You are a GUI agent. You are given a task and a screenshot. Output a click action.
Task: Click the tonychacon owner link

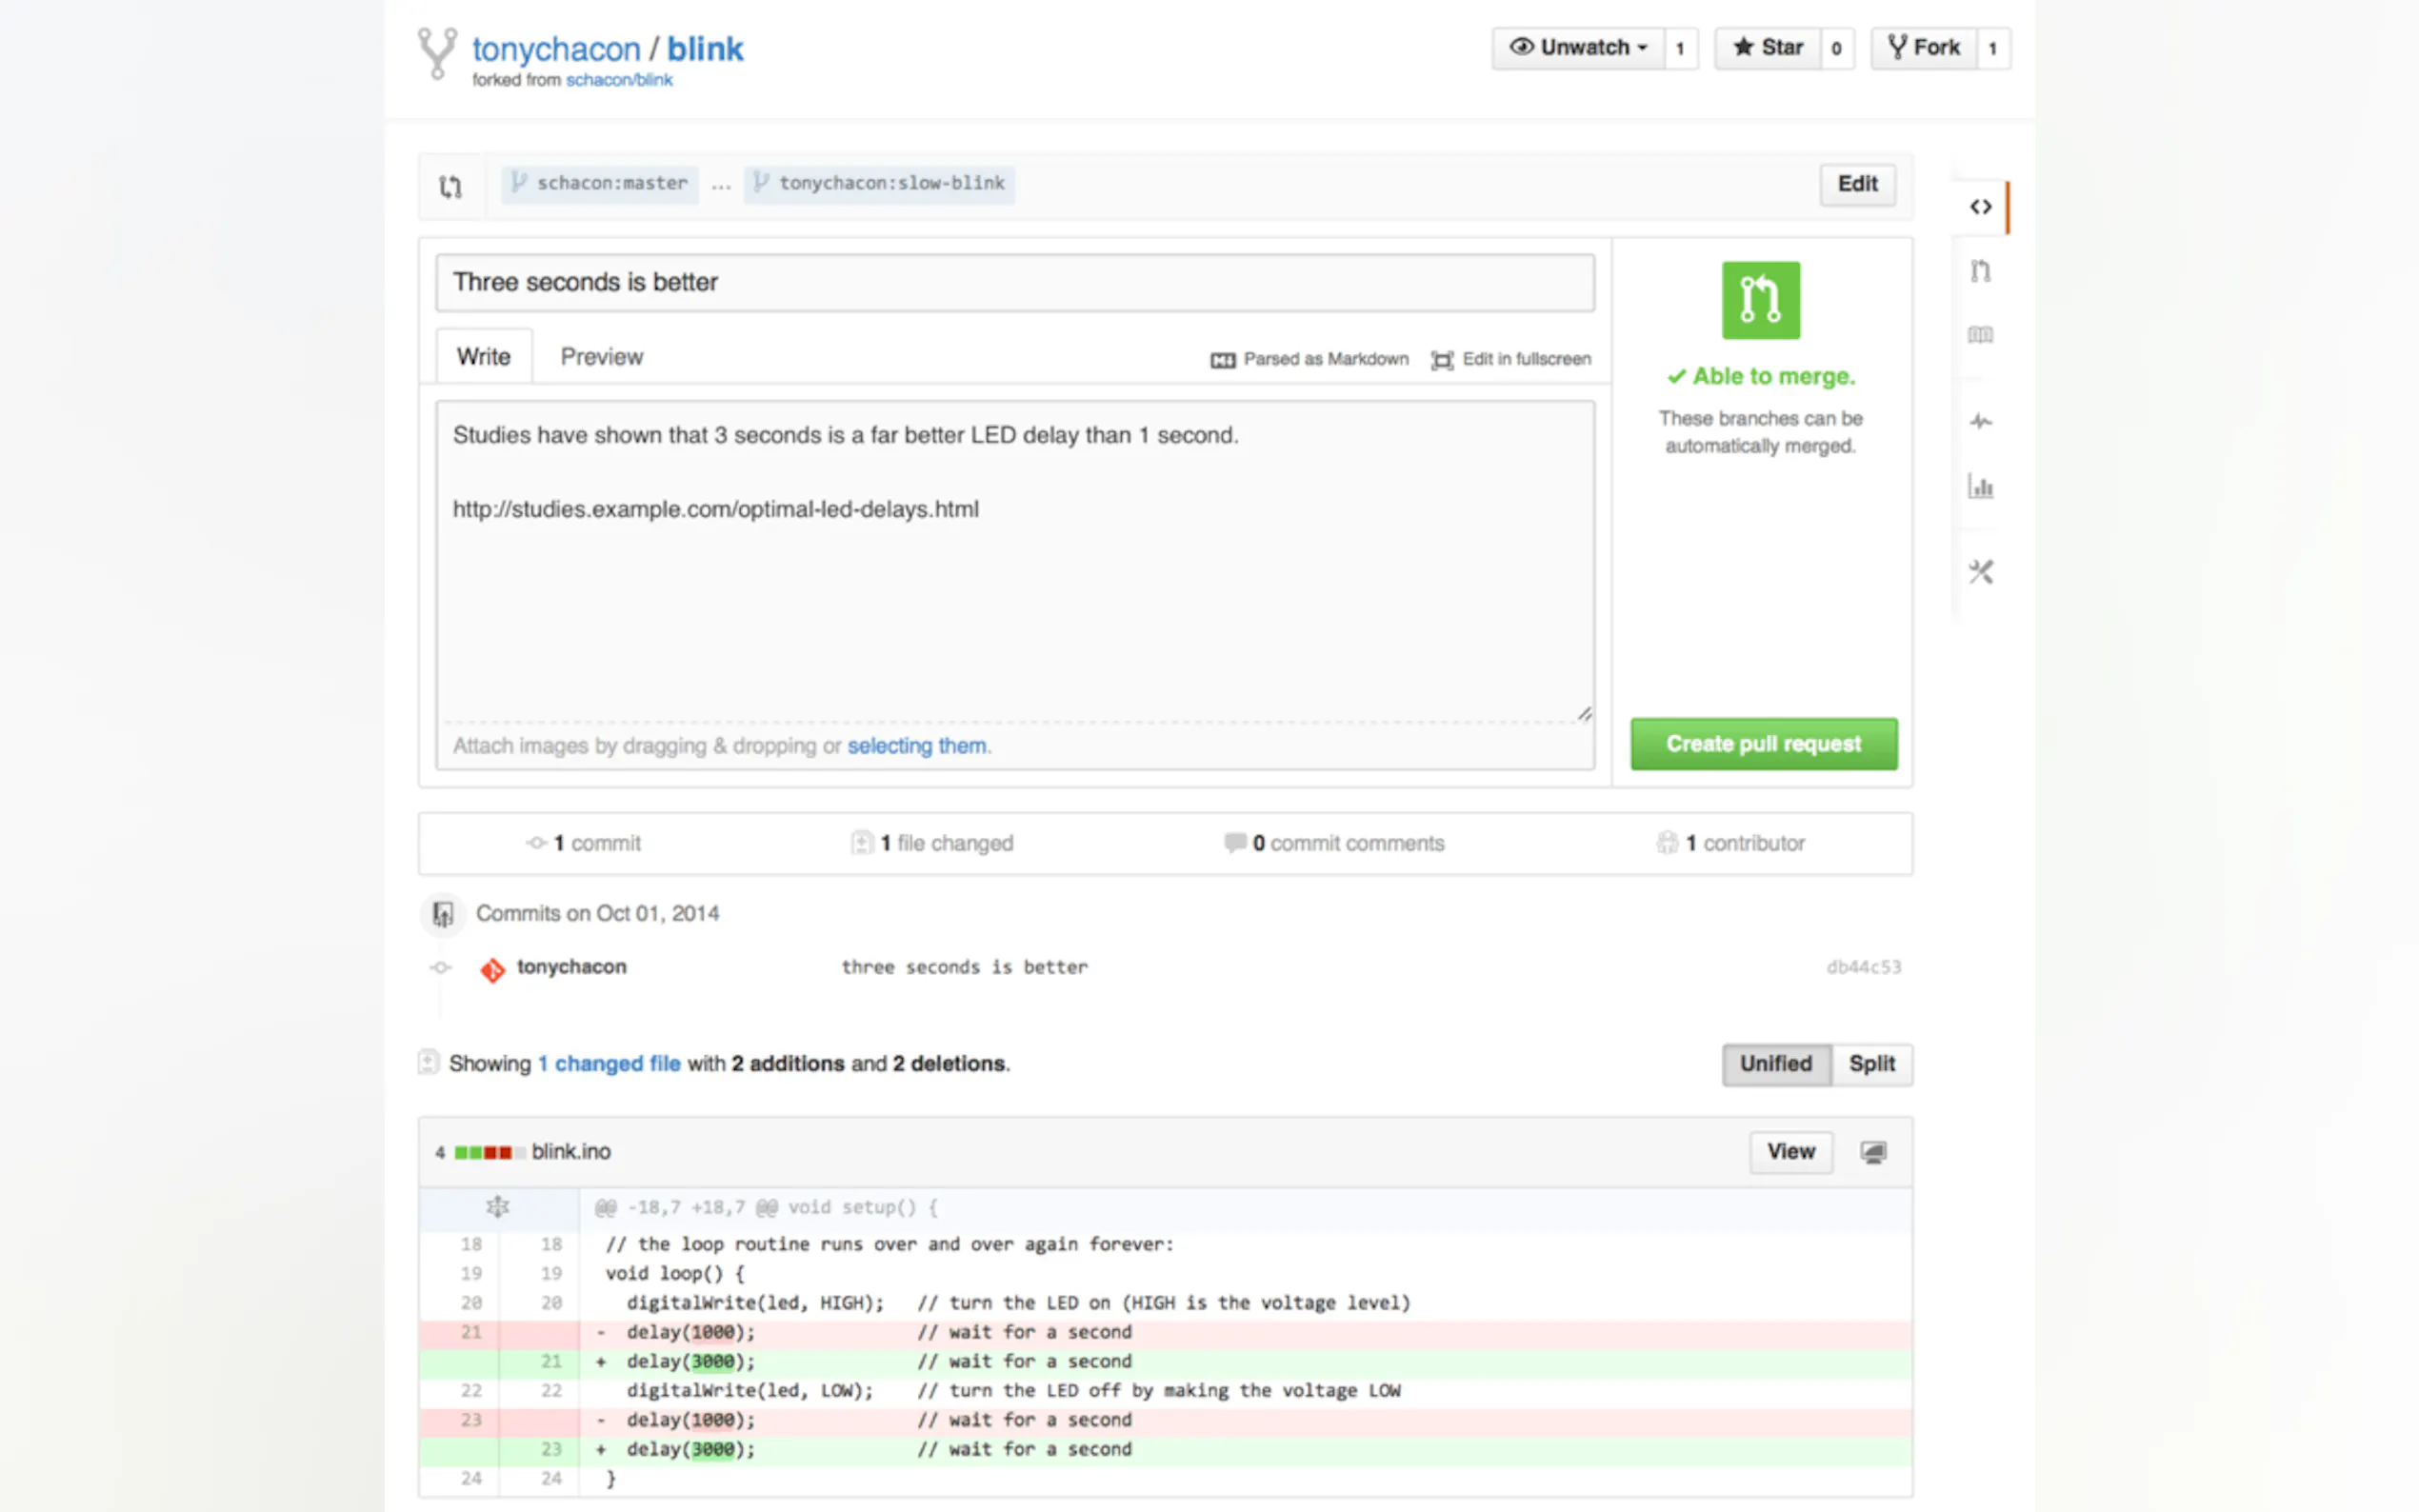click(x=556, y=49)
